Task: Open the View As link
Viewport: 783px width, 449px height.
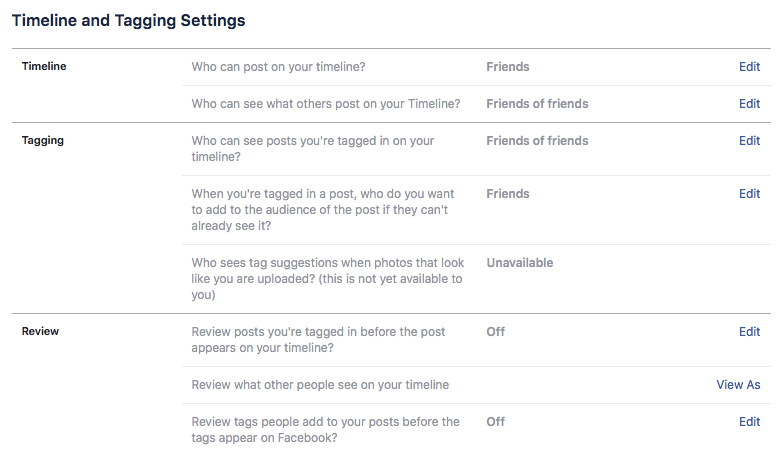Action: pos(738,385)
